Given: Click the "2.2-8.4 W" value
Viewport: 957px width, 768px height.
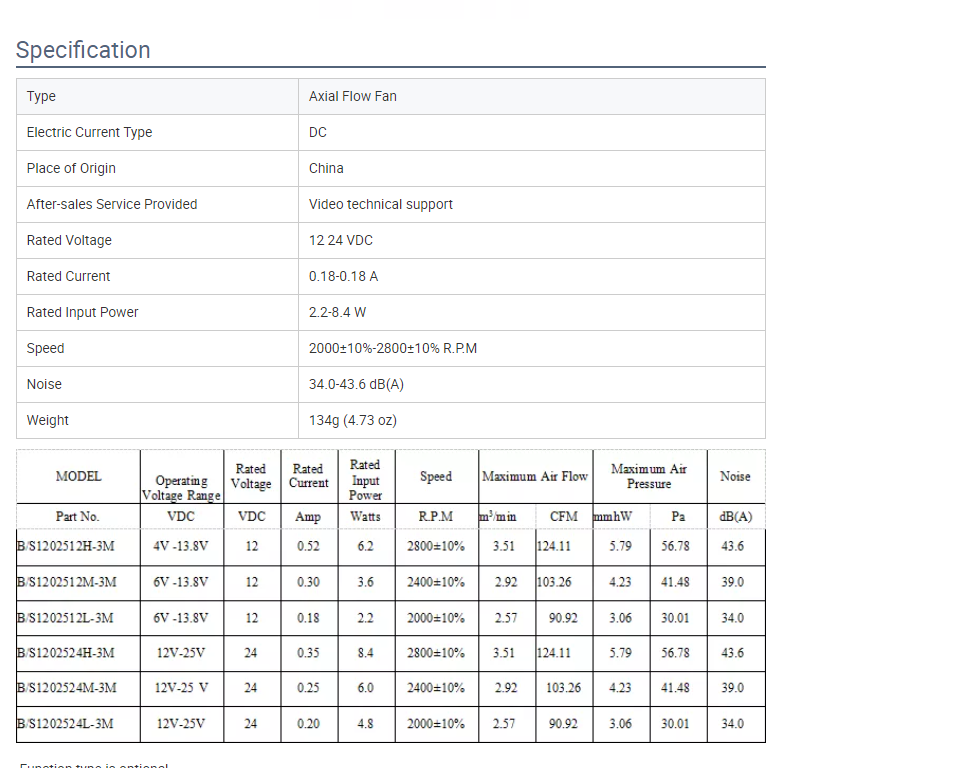Looking at the screenshot, I should [x=338, y=313].
